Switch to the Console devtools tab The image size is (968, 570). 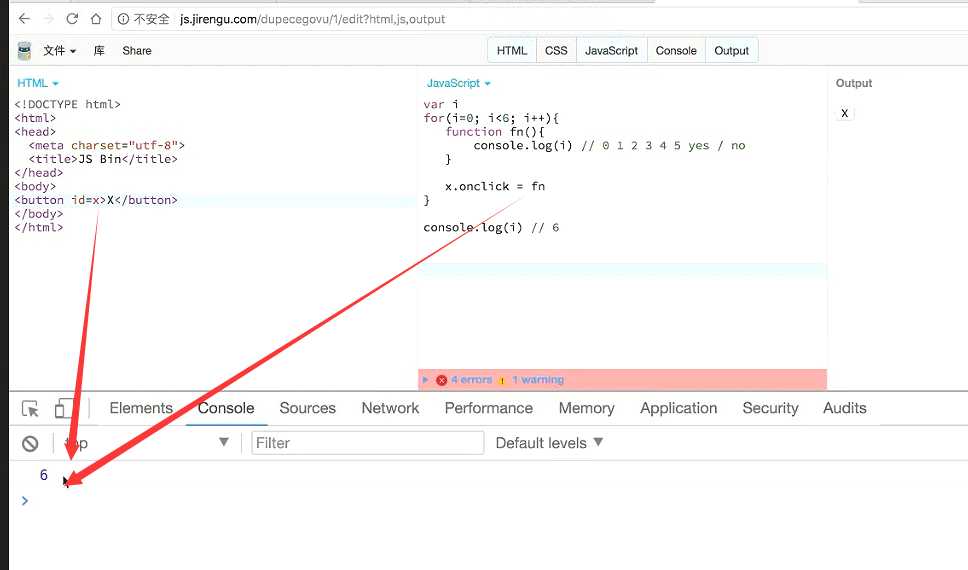point(226,408)
